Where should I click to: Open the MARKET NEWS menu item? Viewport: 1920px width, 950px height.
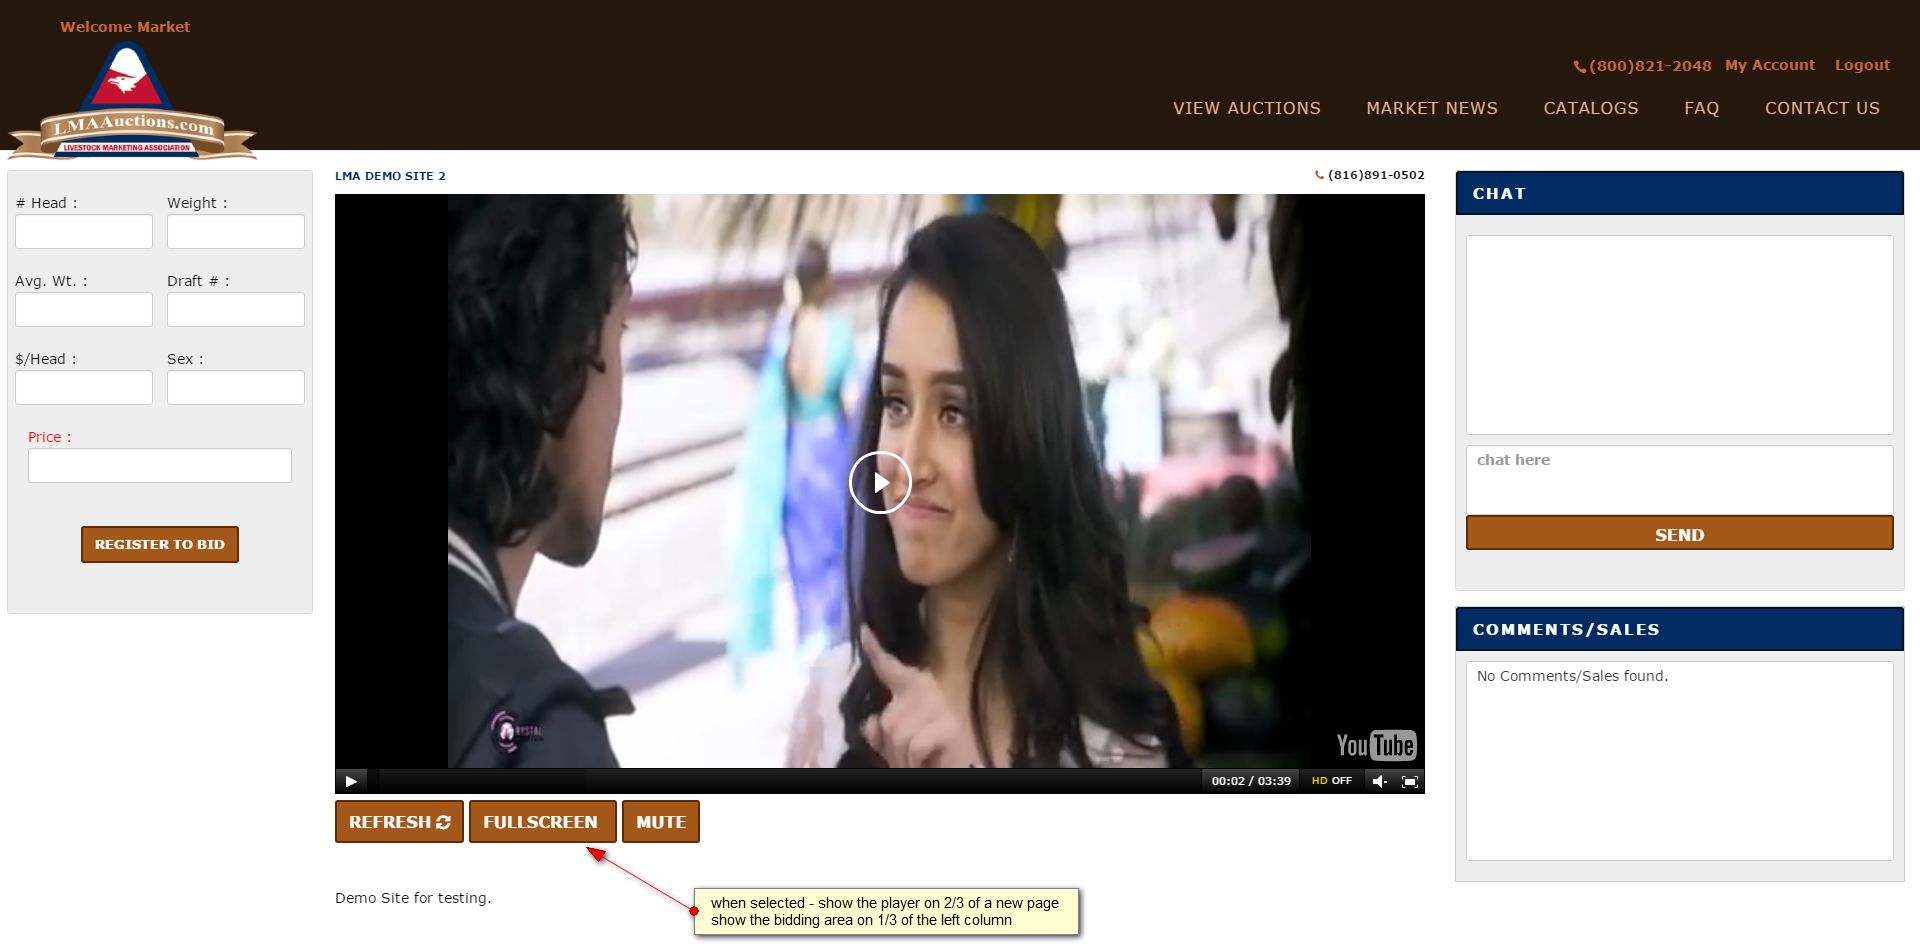pos(1432,108)
